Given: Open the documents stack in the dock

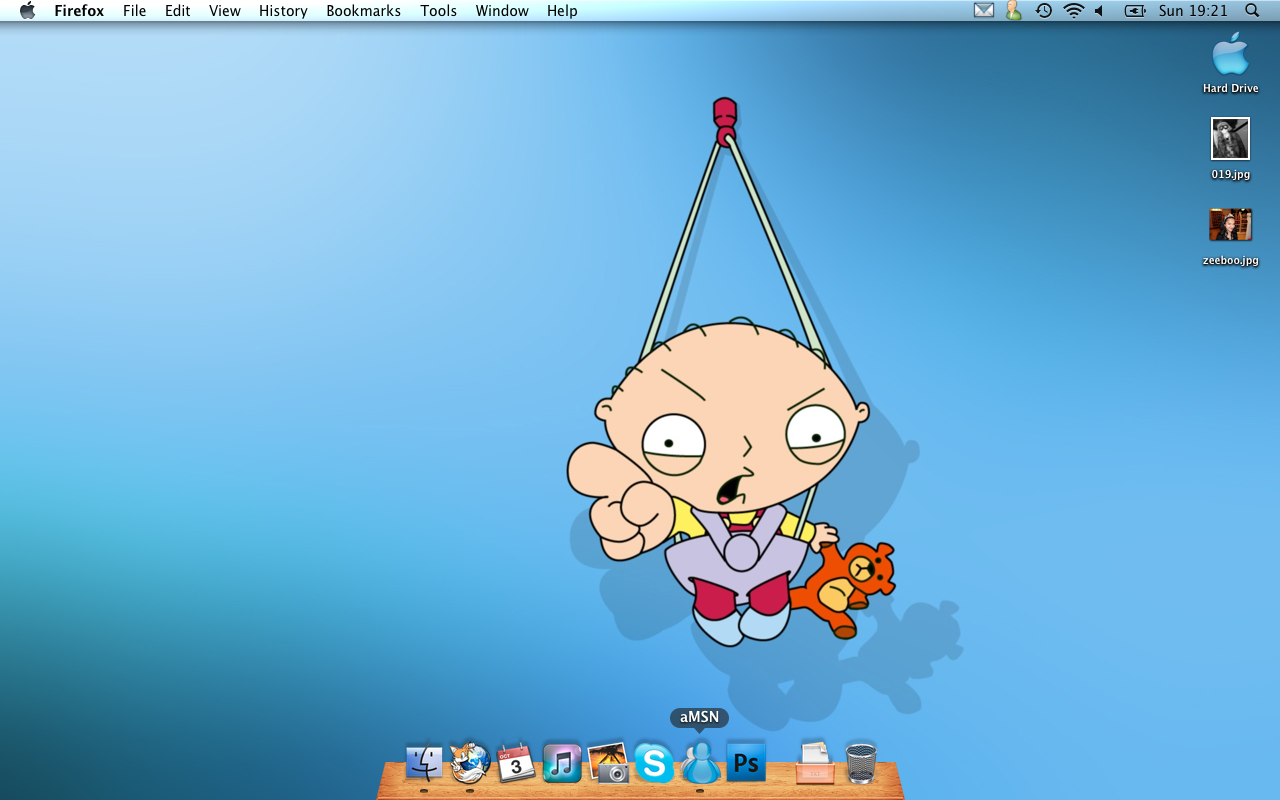Looking at the screenshot, I should tap(815, 762).
